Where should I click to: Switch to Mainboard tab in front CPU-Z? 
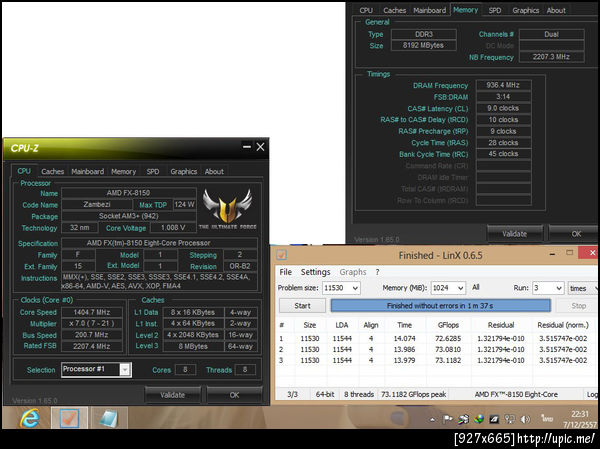click(x=87, y=171)
